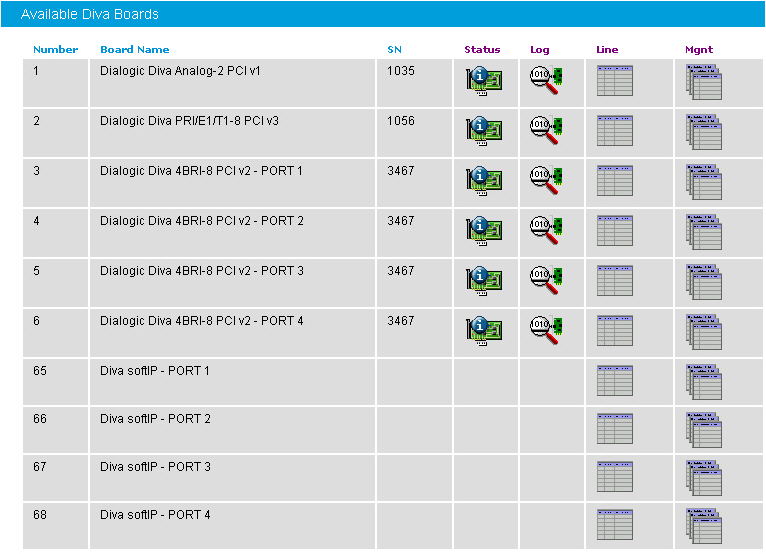
Task: Click the Number column header
Action: click(55, 50)
